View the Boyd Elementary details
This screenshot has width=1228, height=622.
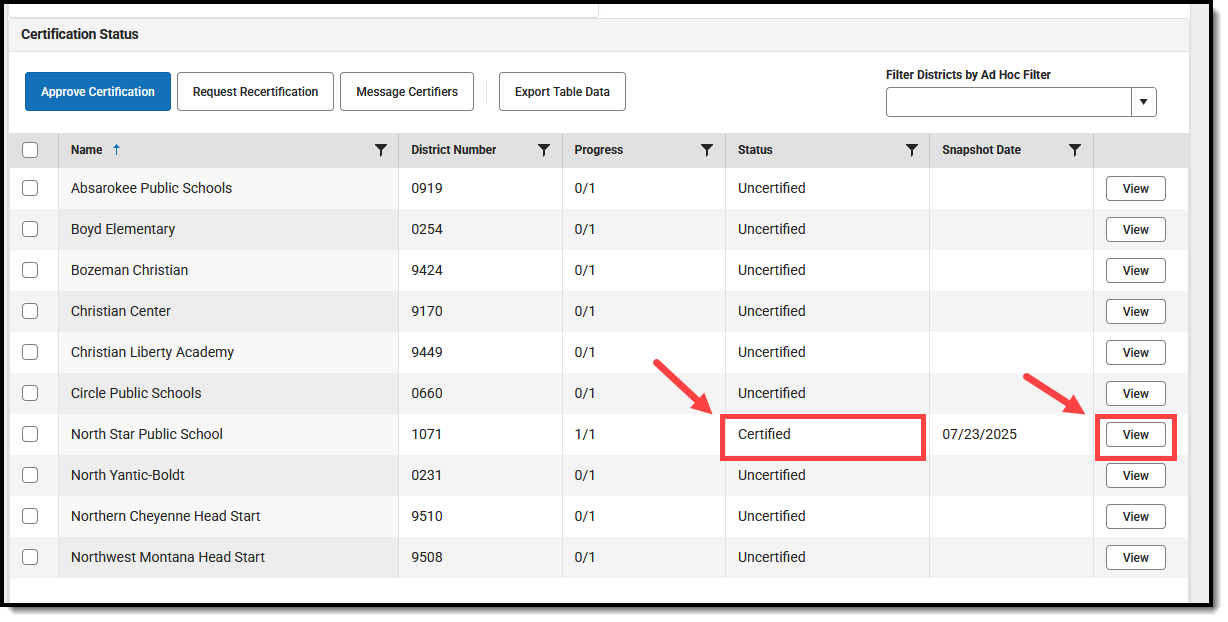click(1135, 230)
